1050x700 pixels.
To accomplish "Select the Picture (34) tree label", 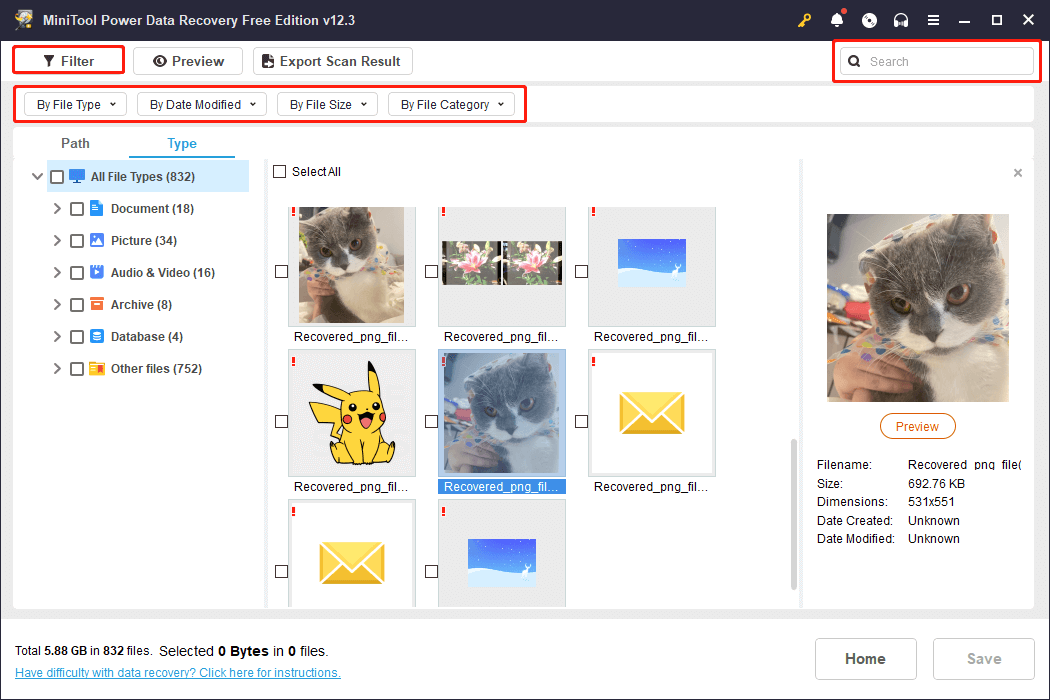I will click(144, 240).
